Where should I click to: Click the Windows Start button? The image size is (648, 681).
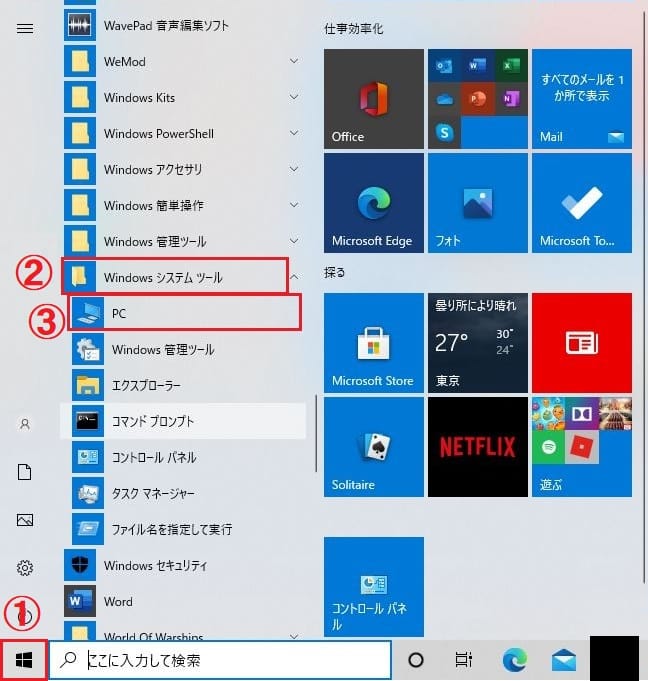25,660
